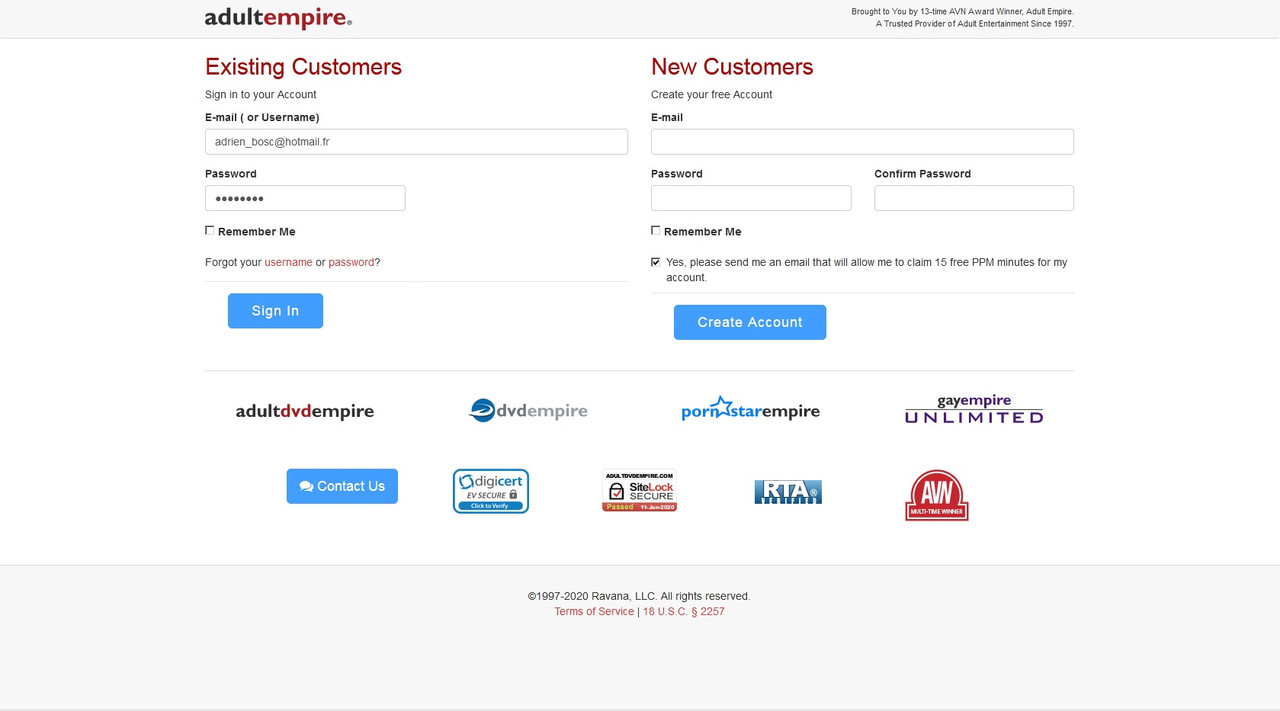Select the Existing Customers heading
Screen dimensions: 1280x711
pos(303,67)
